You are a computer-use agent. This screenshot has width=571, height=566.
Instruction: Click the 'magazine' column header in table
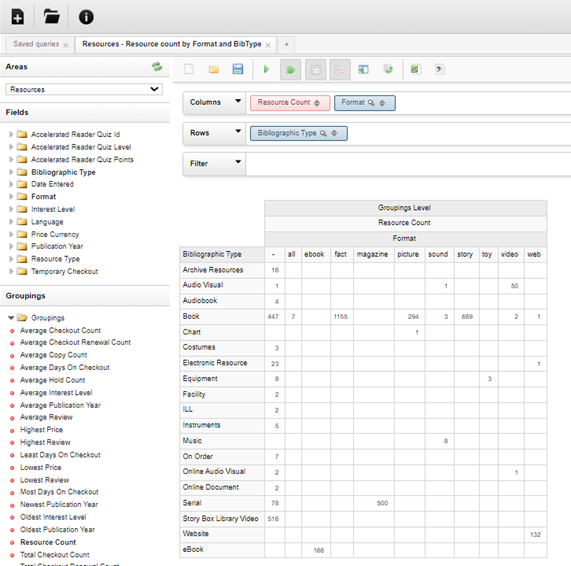[373, 254]
